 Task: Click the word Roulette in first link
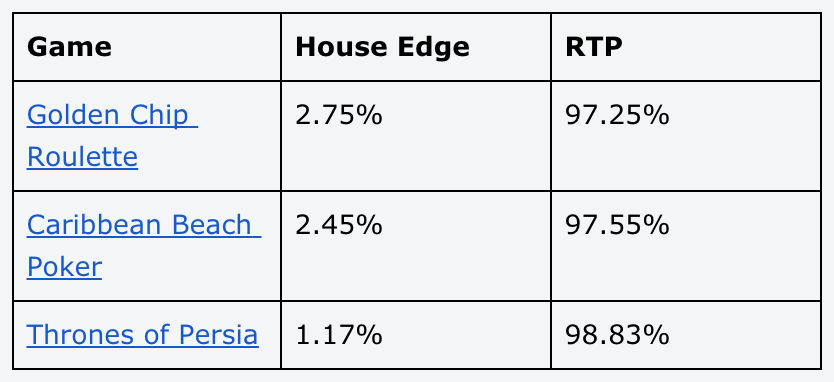click(82, 157)
